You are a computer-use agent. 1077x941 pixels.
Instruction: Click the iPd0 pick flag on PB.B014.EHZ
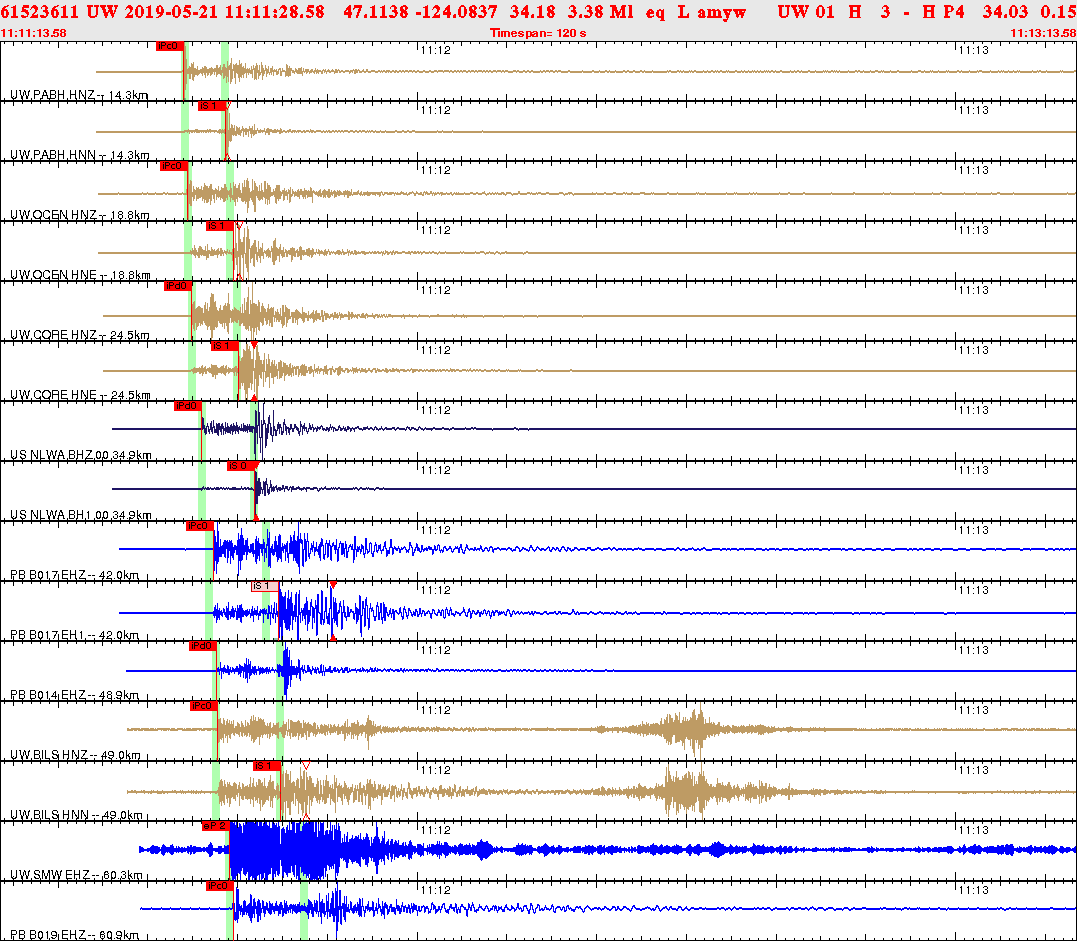click(203, 646)
